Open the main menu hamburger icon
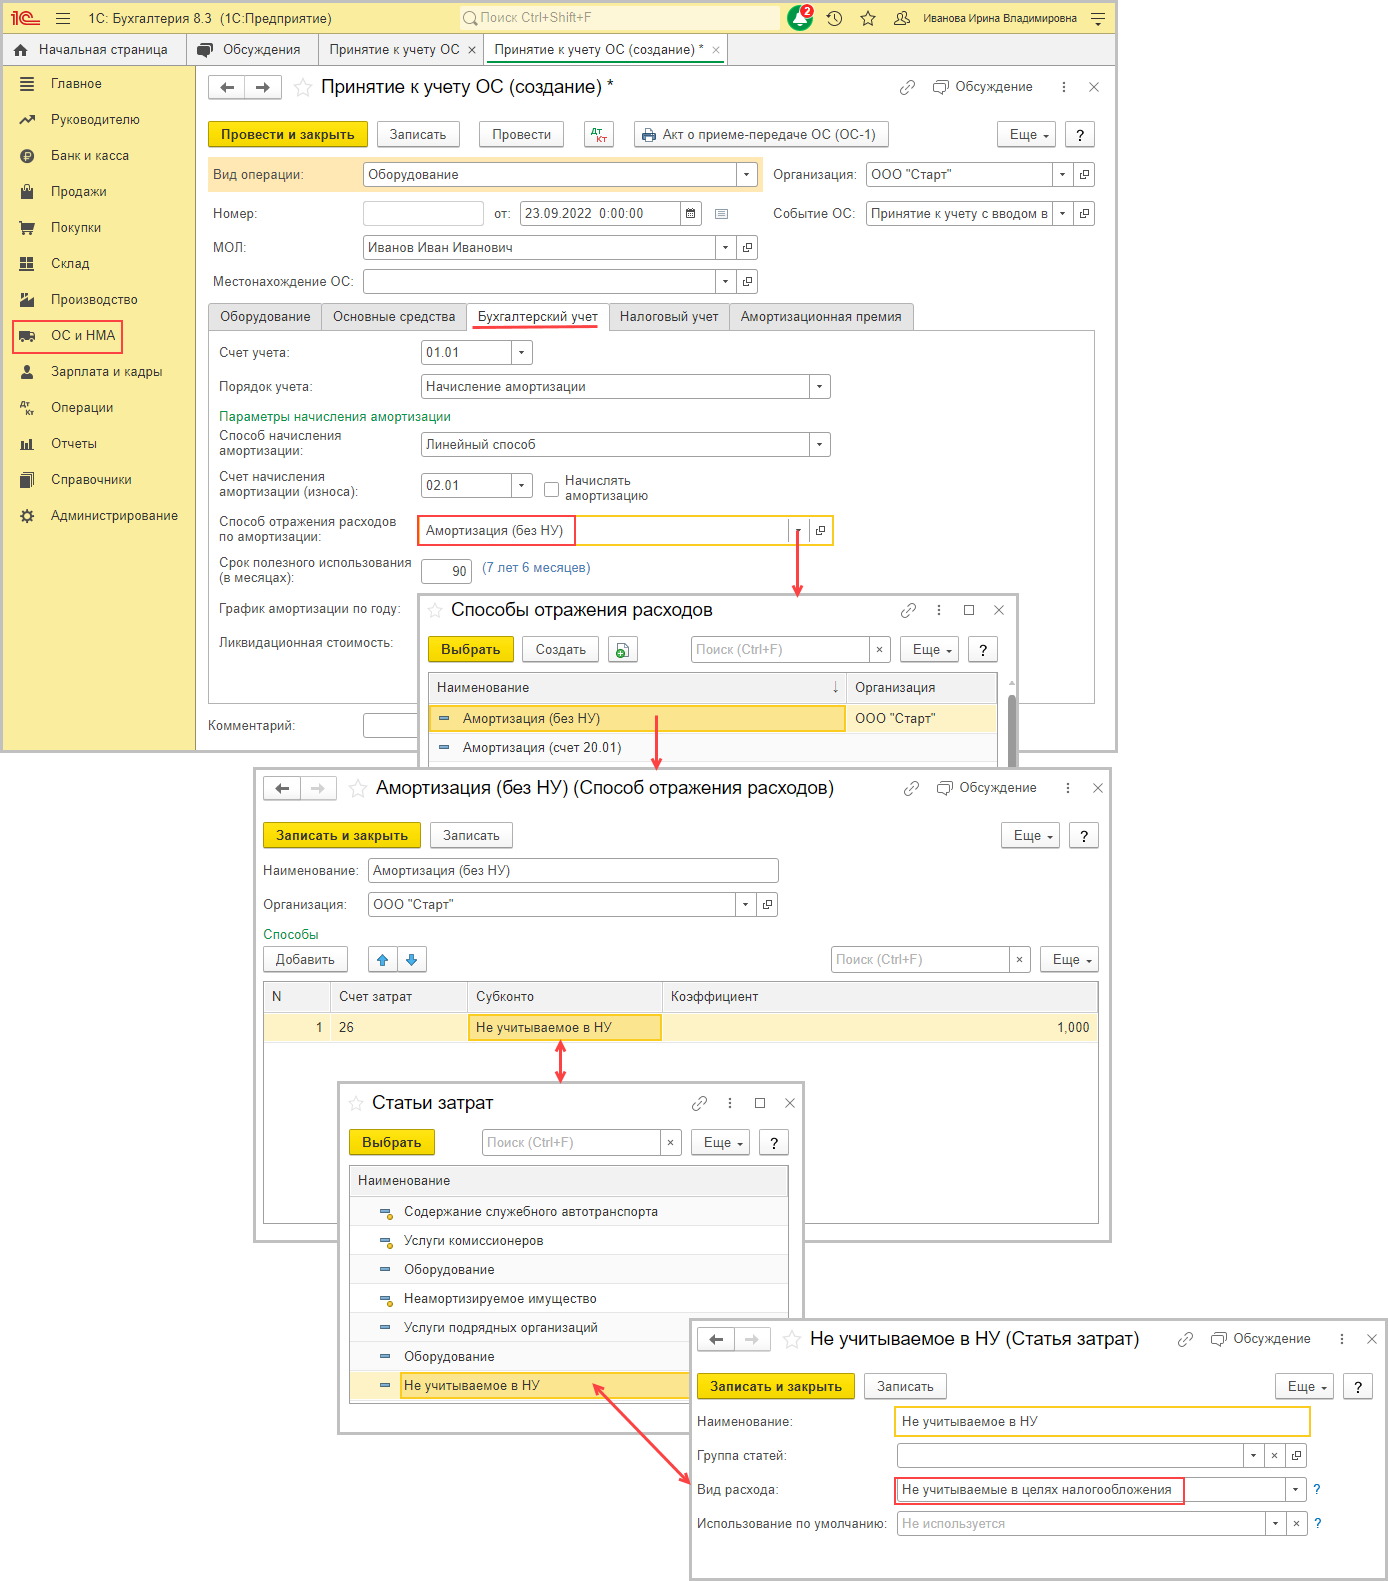This screenshot has width=1388, height=1581. tap(63, 18)
